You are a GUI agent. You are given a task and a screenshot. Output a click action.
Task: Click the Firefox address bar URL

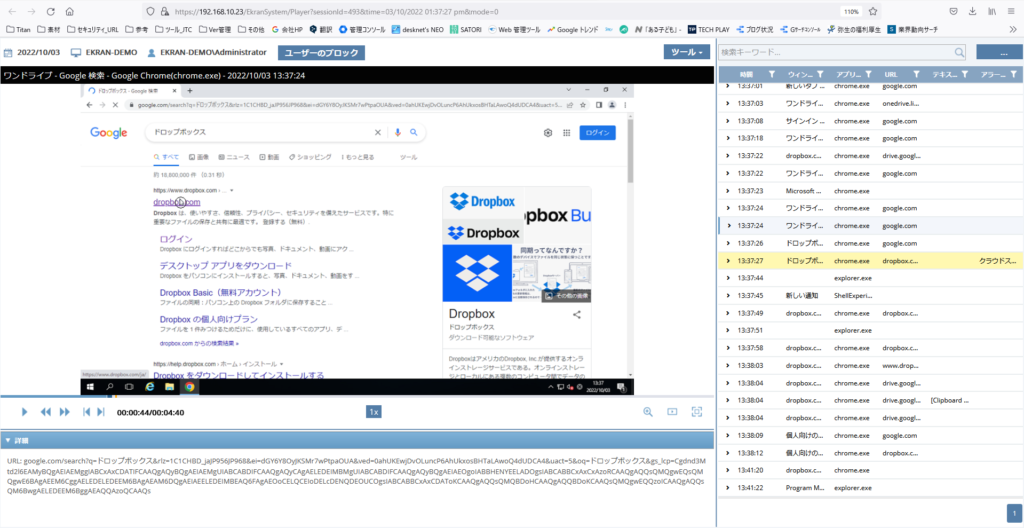(x=336, y=12)
